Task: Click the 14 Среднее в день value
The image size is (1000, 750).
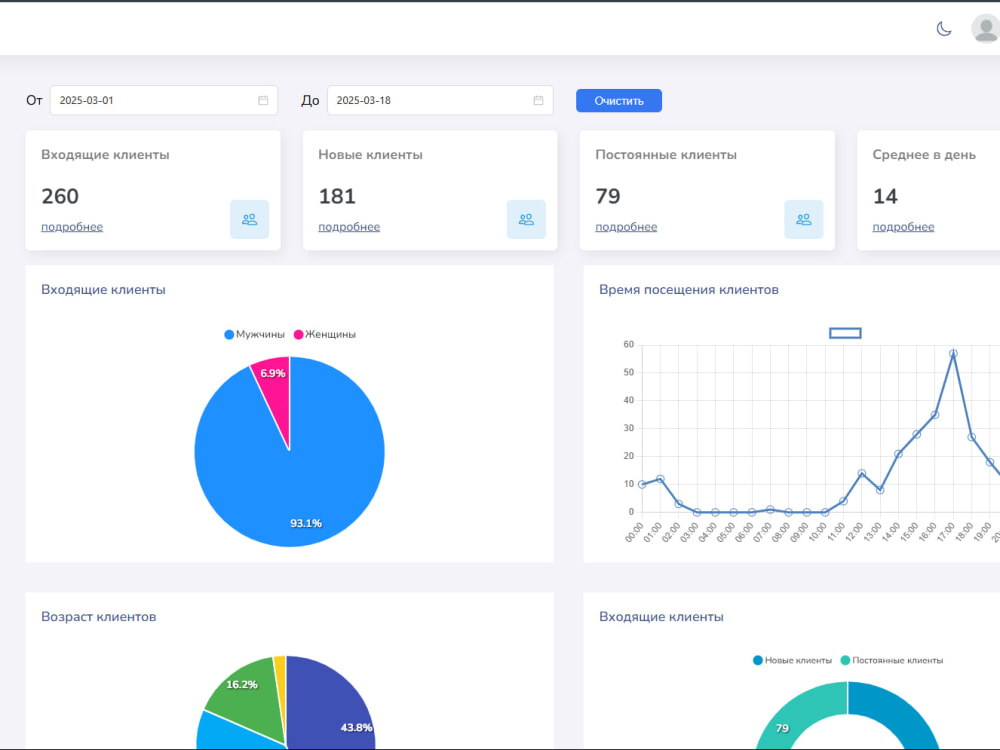Action: 885,196
